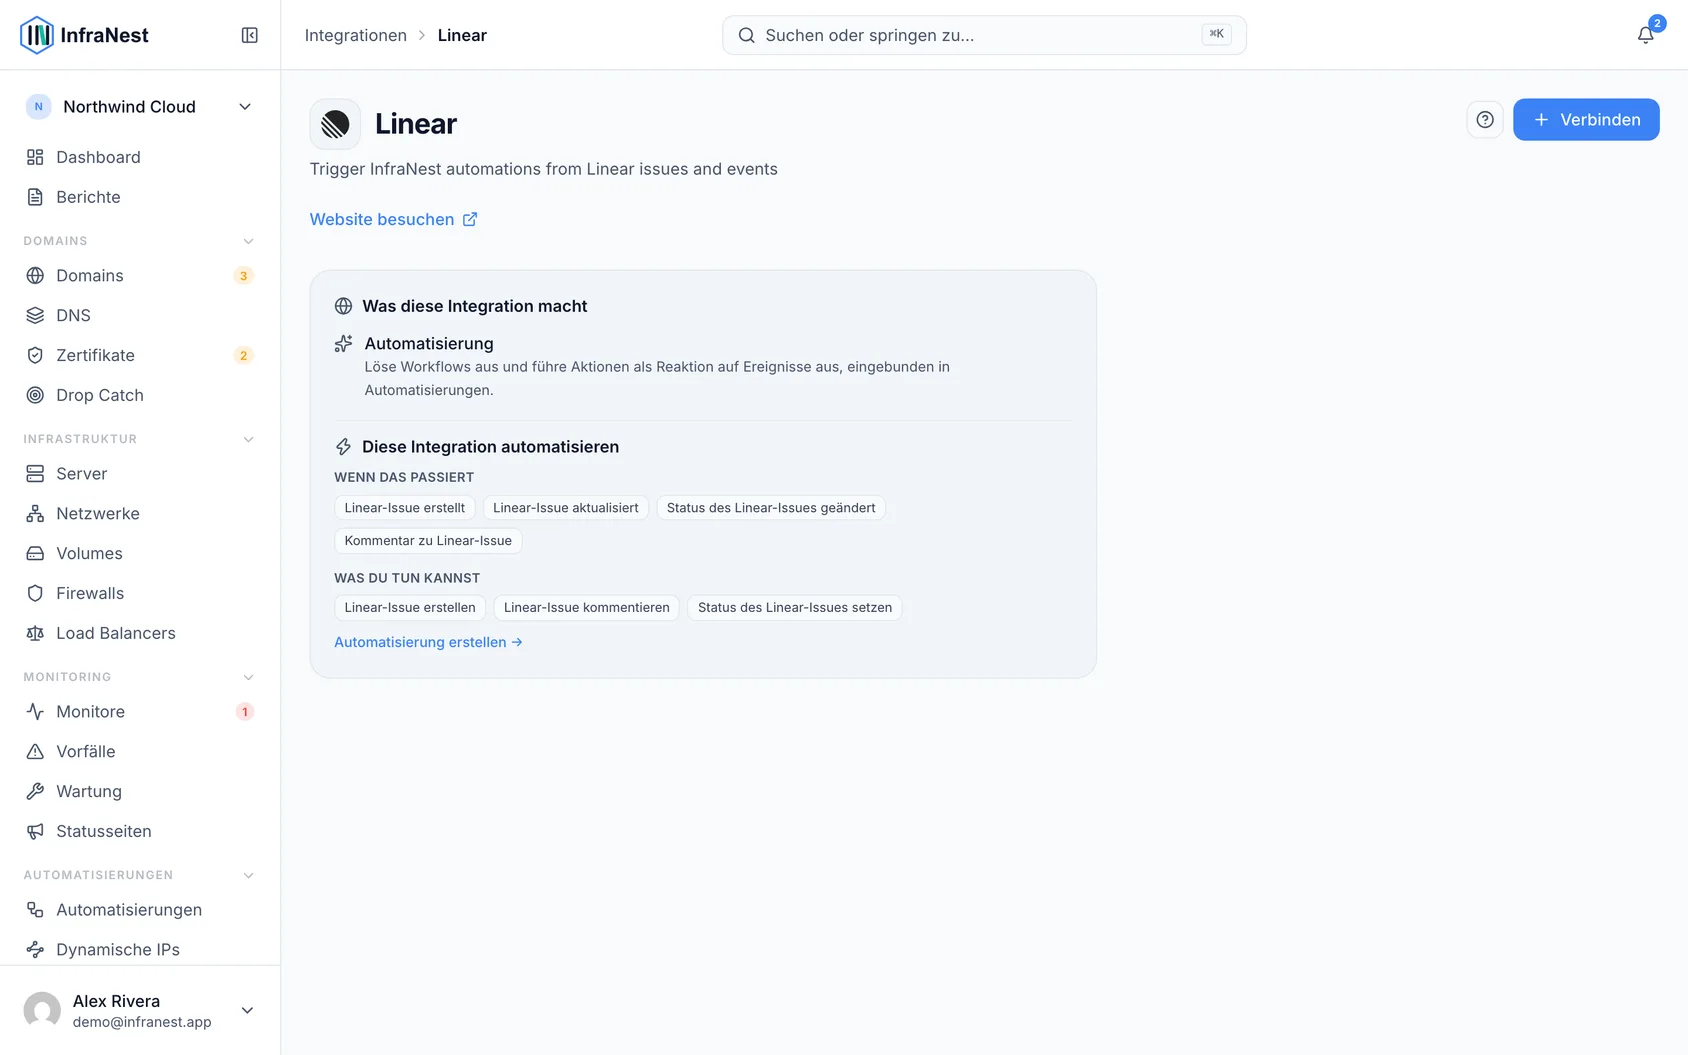Select the Linear-Issue kommentieren action chip
The image size is (1688, 1055).
[x=587, y=607]
